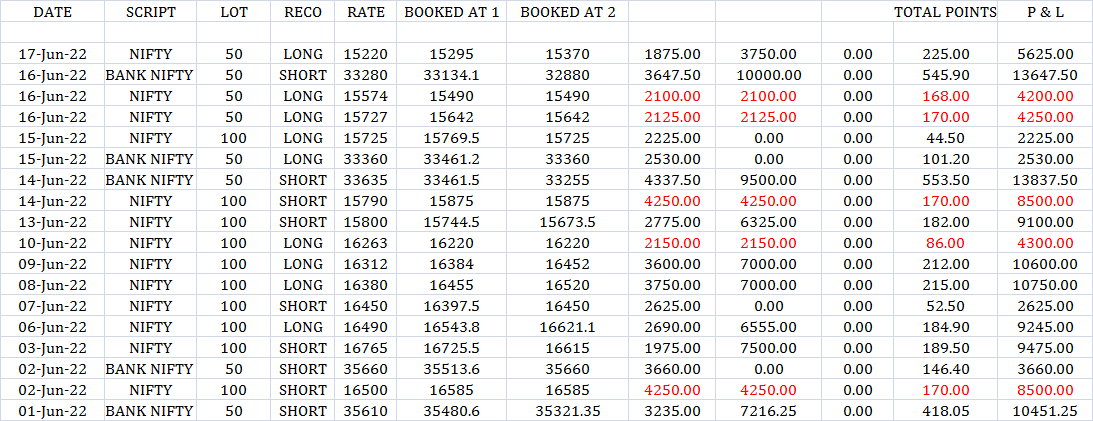Select the RECO column header

pos(303,13)
